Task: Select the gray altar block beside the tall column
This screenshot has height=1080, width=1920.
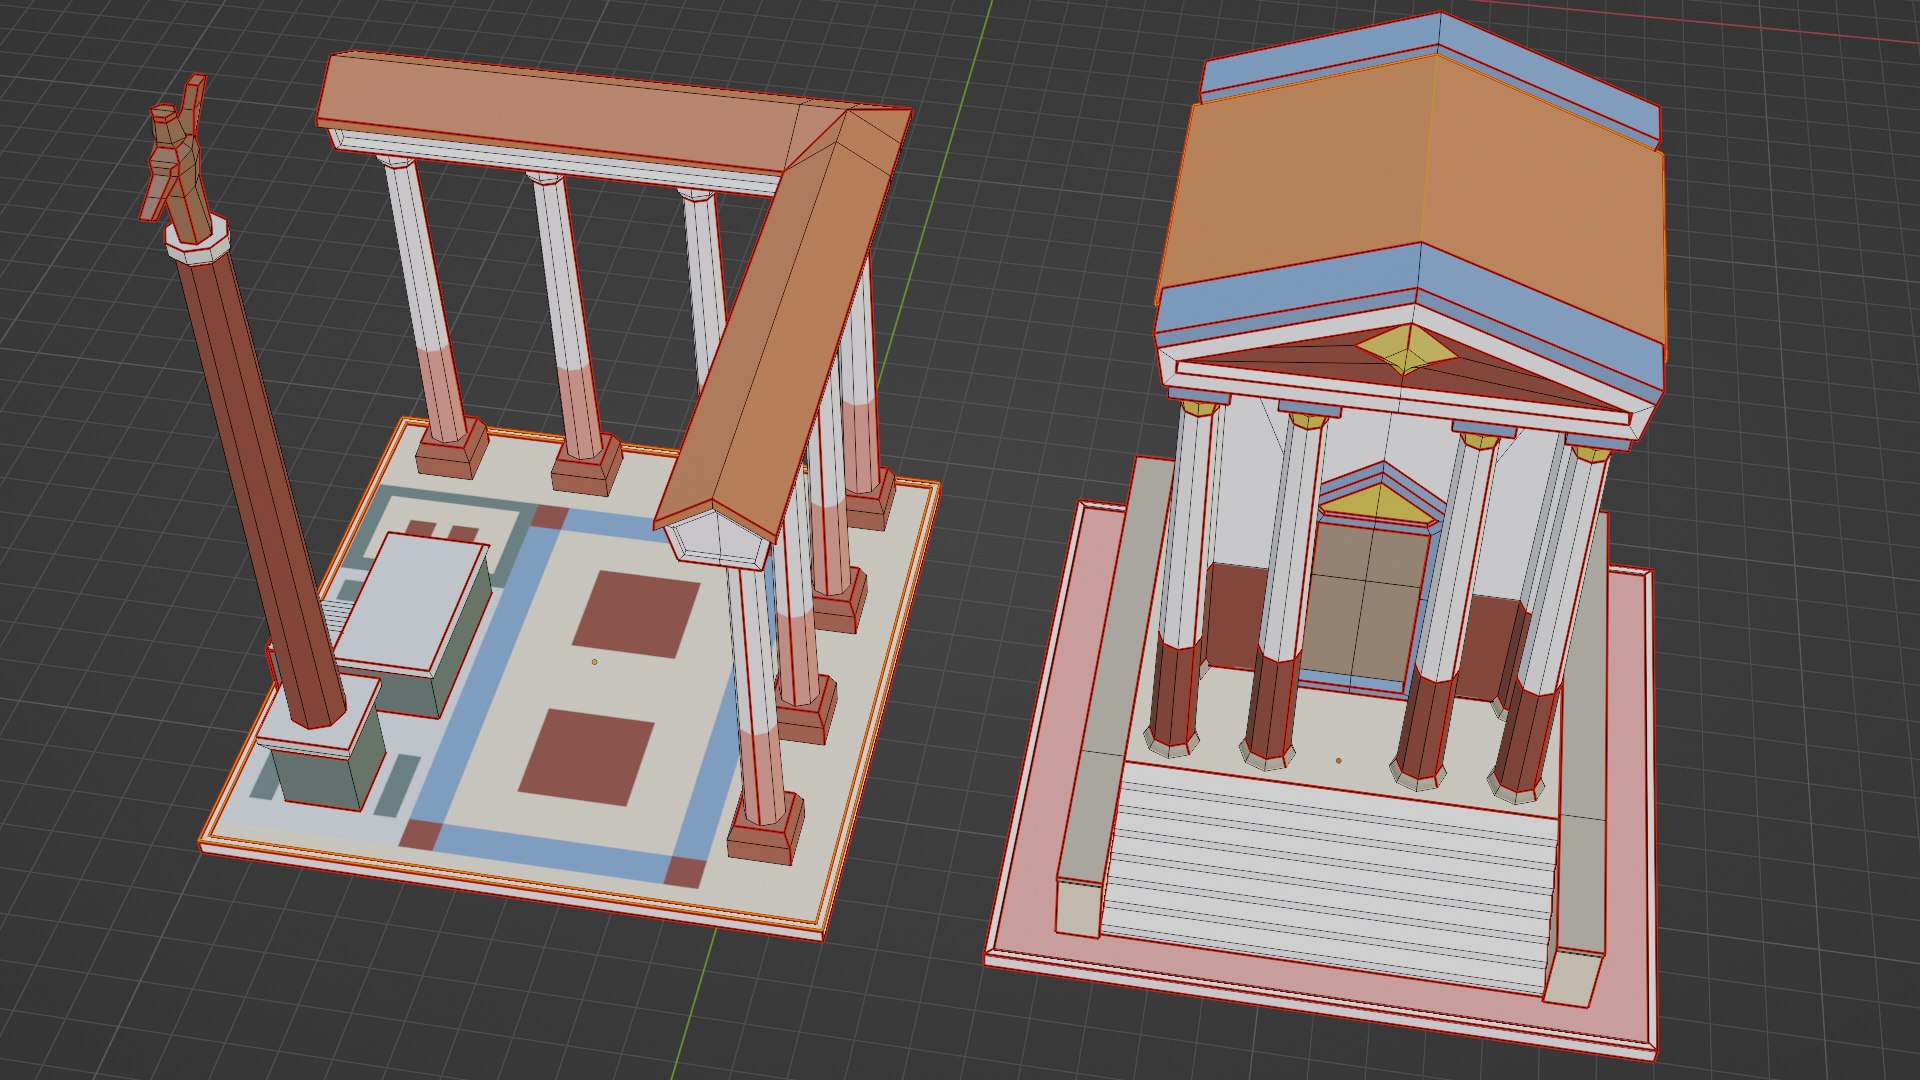Action: click(x=412, y=624)
